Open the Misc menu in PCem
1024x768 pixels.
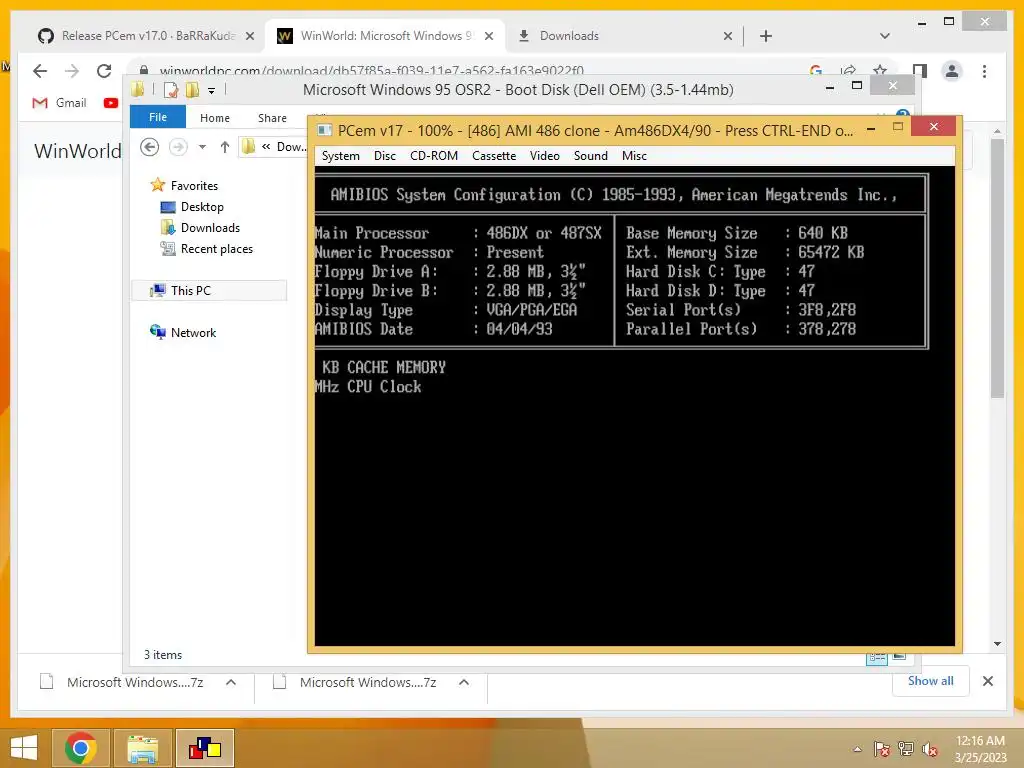(x=634, y=155)
